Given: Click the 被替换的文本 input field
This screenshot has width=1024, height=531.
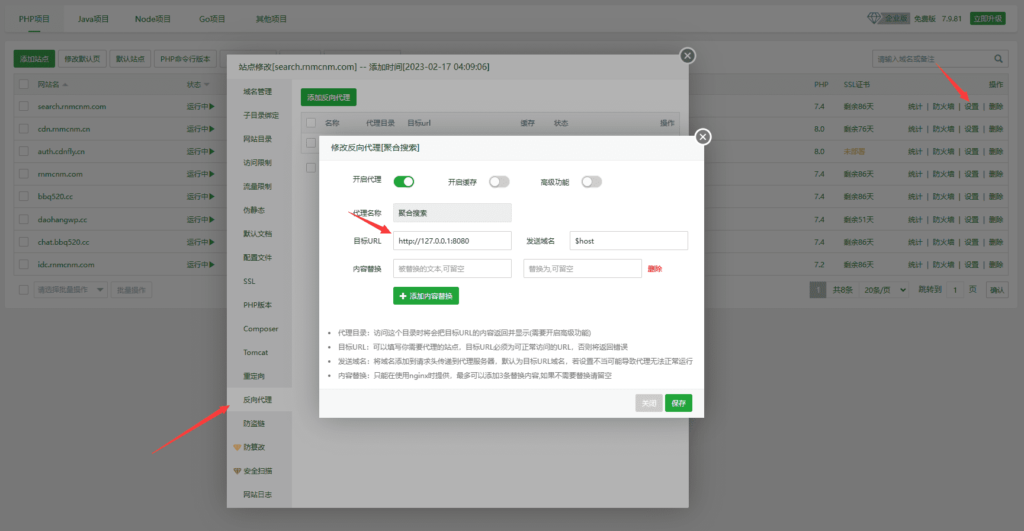Looking at the screenshot, I should [x=452, y=268].
